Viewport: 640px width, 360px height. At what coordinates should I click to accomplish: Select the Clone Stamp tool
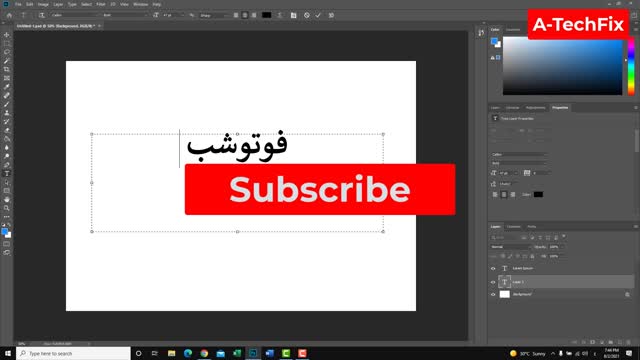pos(7,113)
